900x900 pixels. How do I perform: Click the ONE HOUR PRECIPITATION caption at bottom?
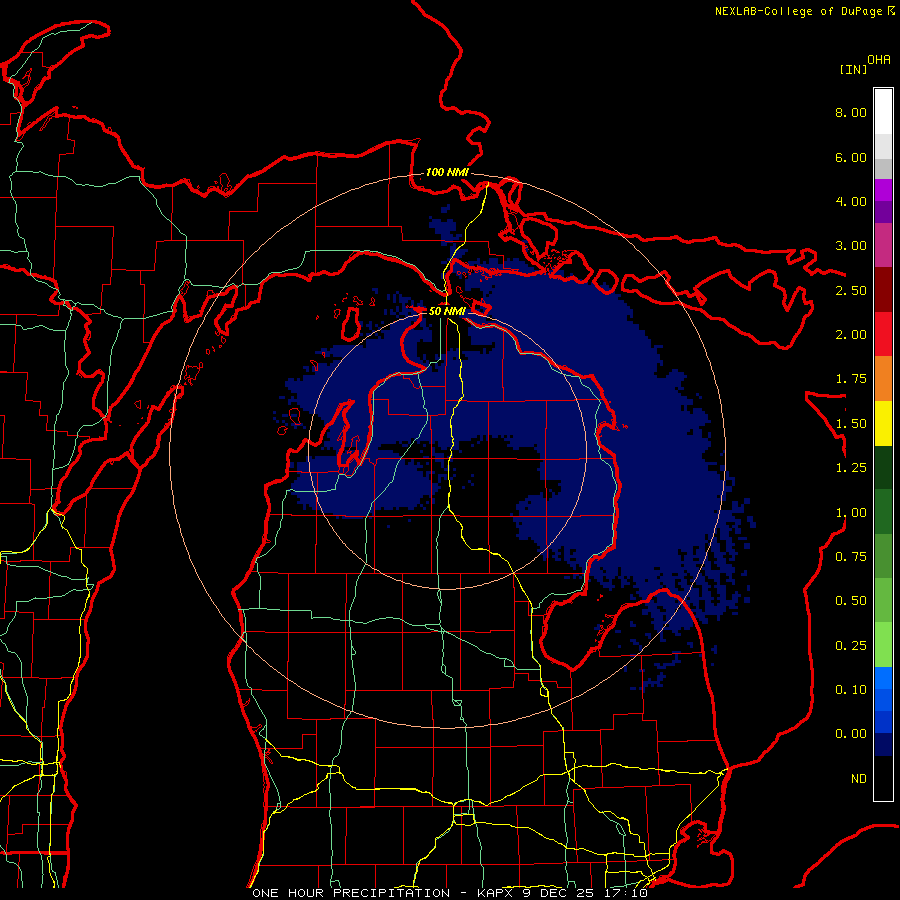[449, 893]
